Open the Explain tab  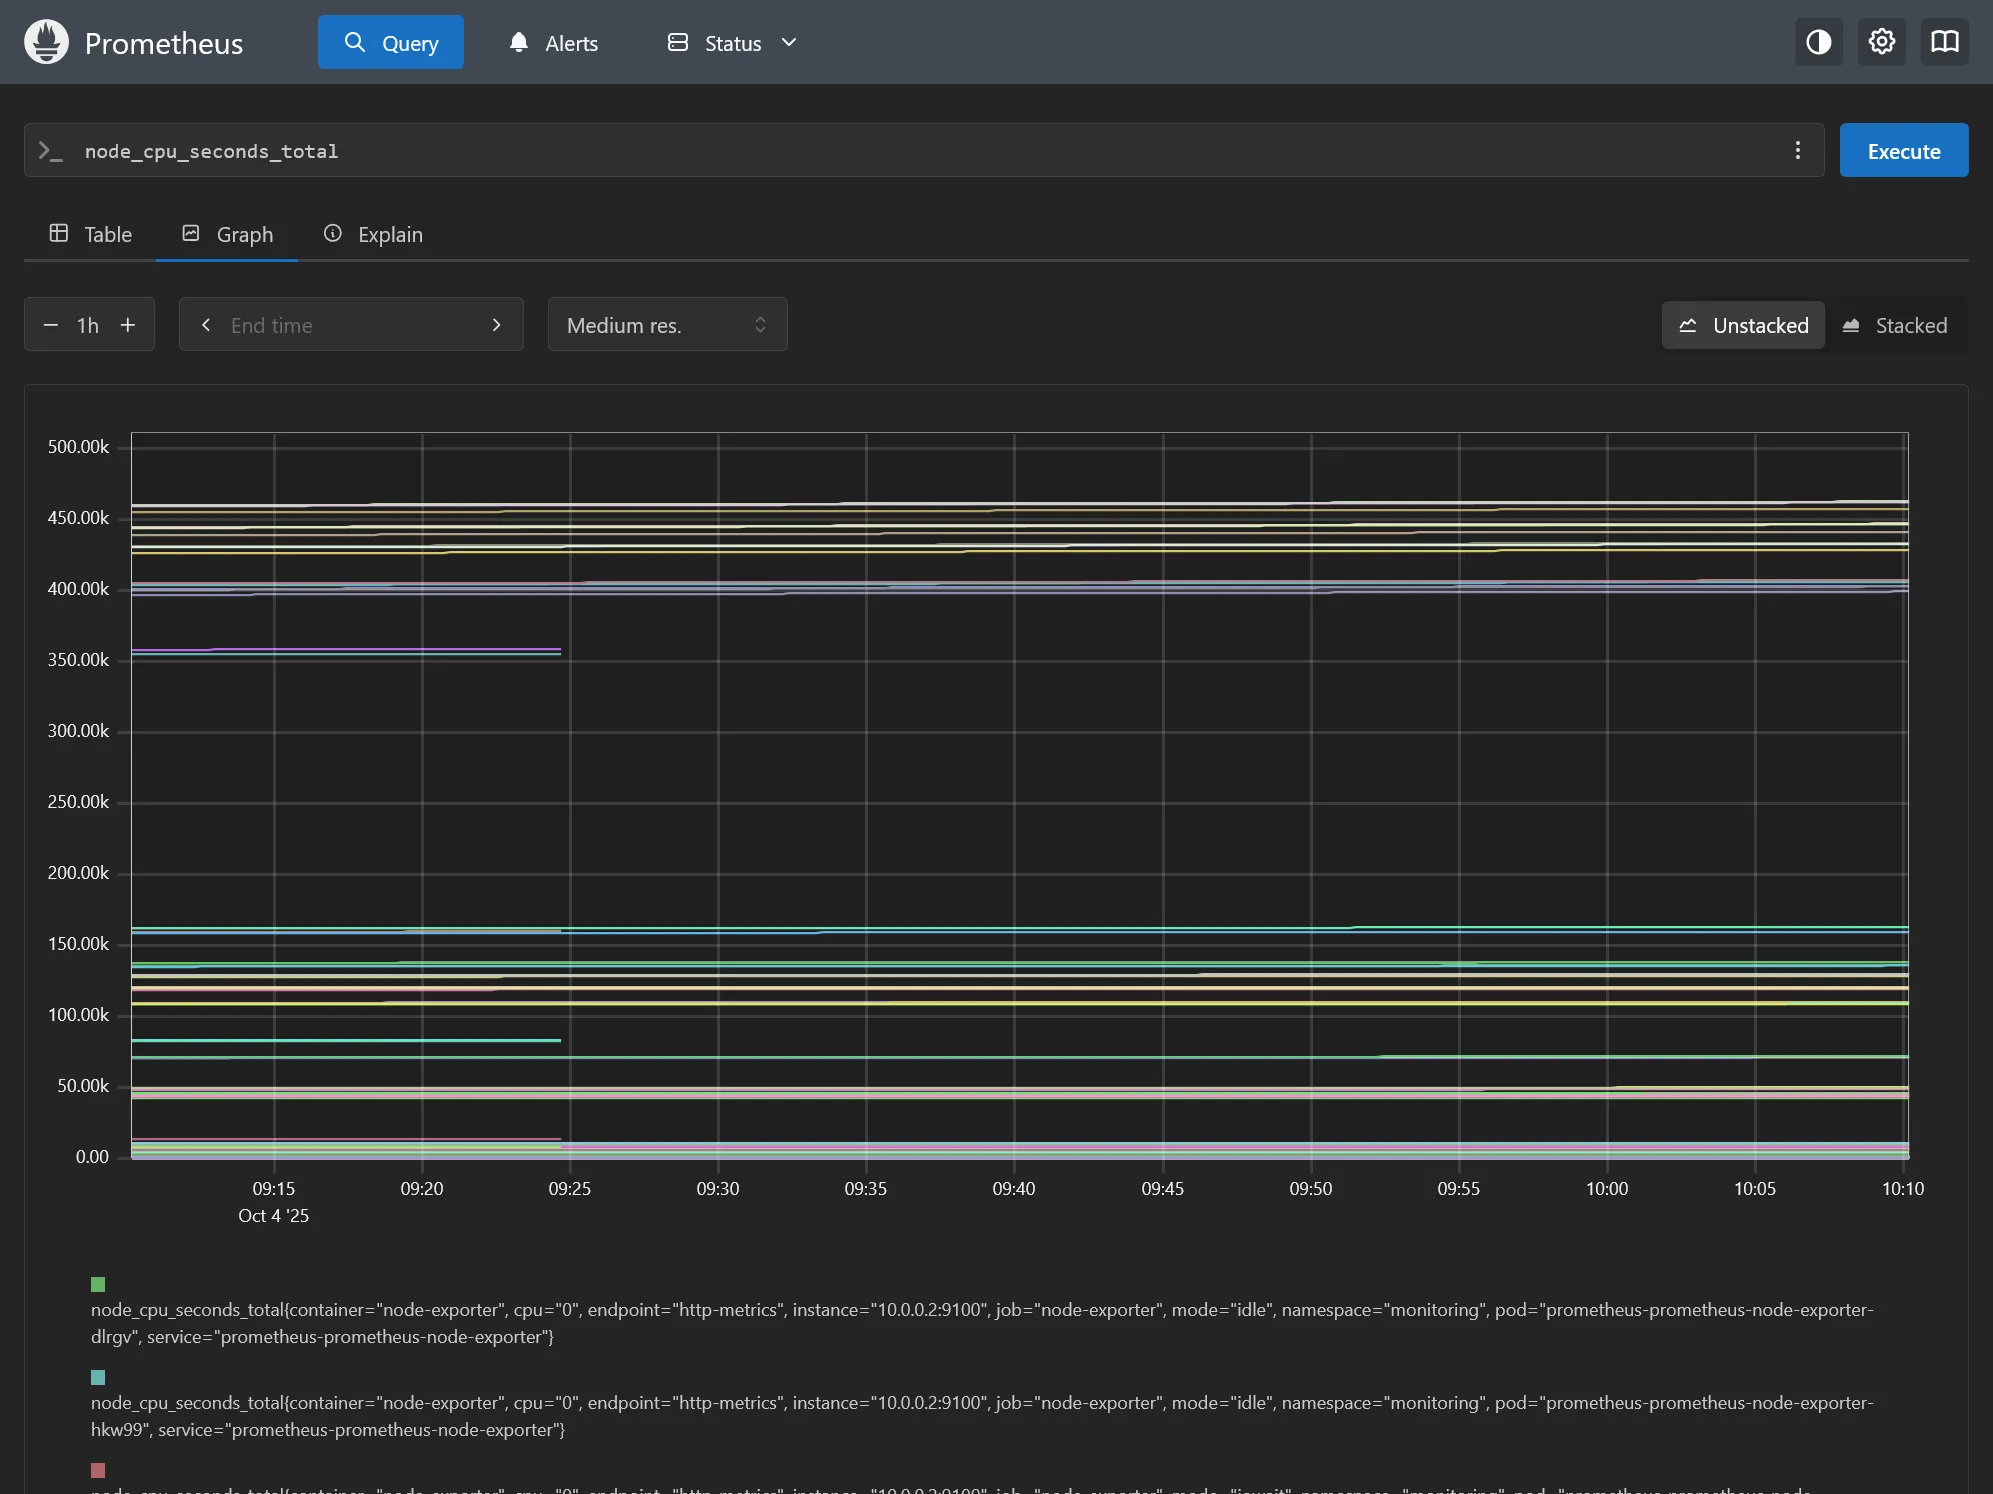[x=373, y=234]
